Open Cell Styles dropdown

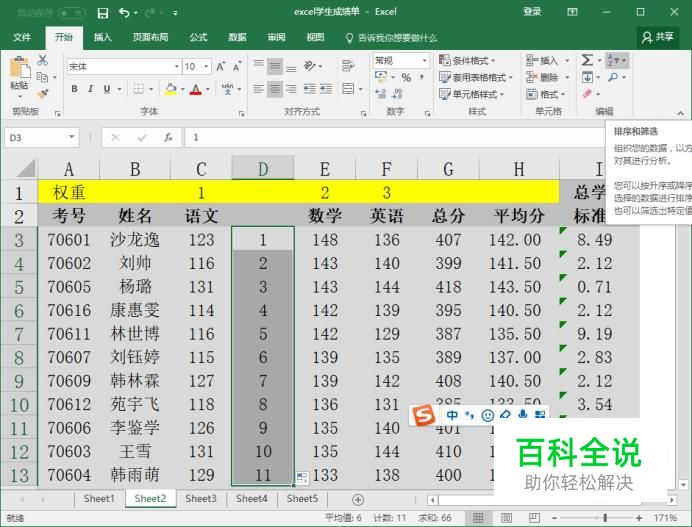pyautogui.click(x=471, y=94)
